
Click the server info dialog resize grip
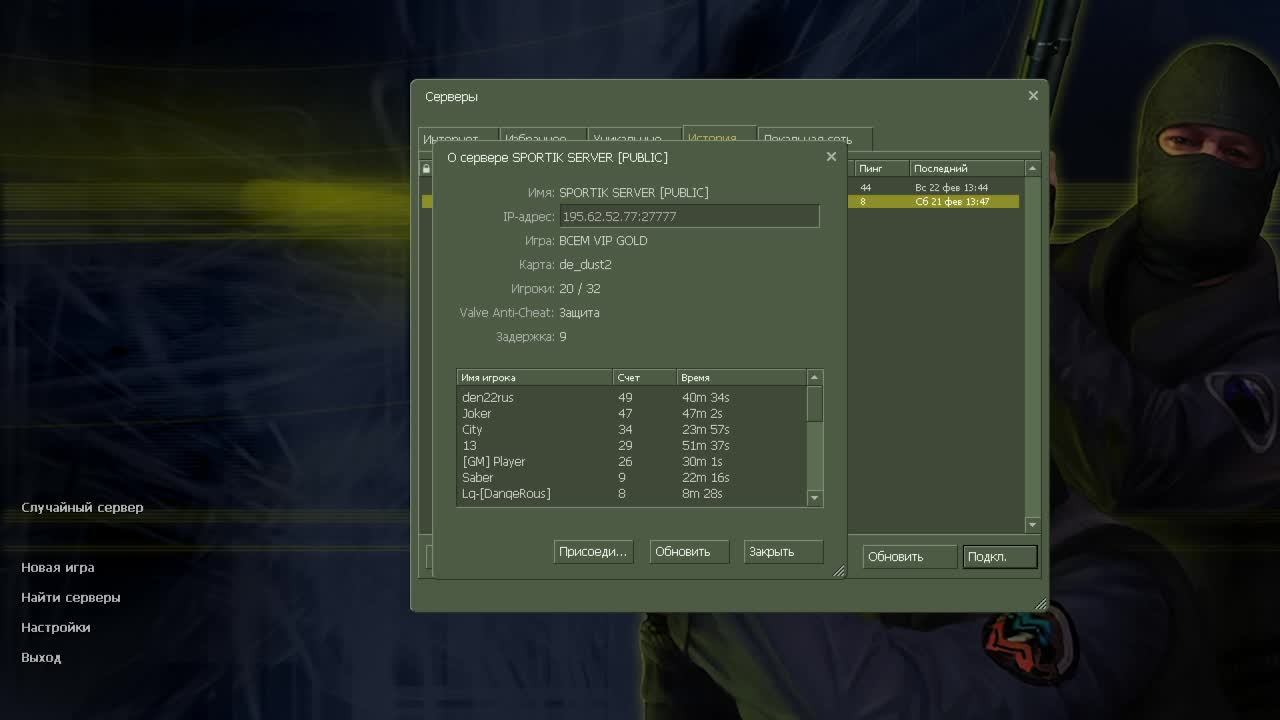click(839, 571)
